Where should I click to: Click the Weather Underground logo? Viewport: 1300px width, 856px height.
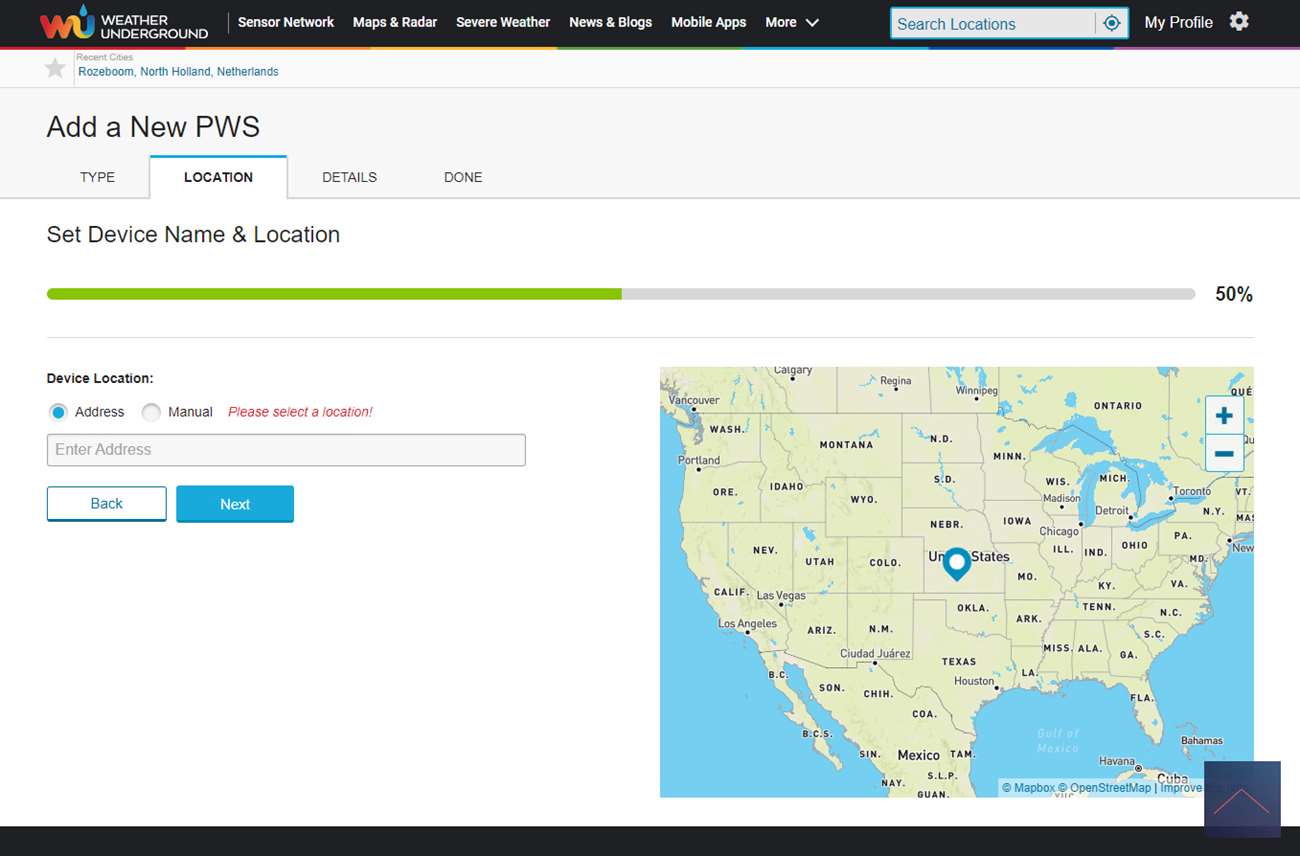click(123, 23)
